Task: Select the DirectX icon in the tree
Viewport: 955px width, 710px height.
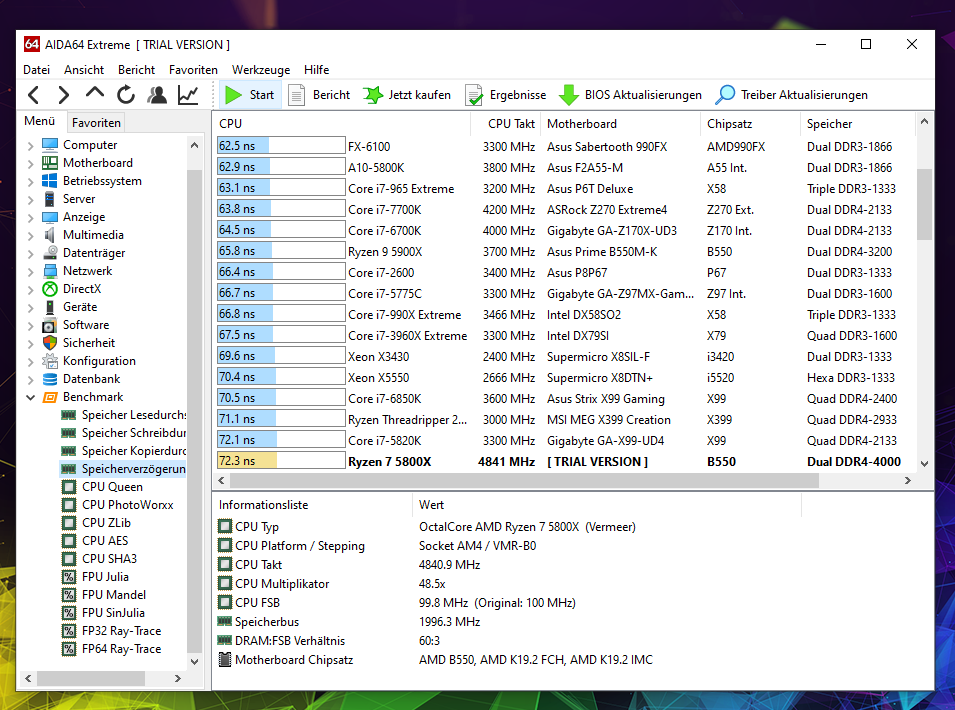Action: (x=50, y=289)
